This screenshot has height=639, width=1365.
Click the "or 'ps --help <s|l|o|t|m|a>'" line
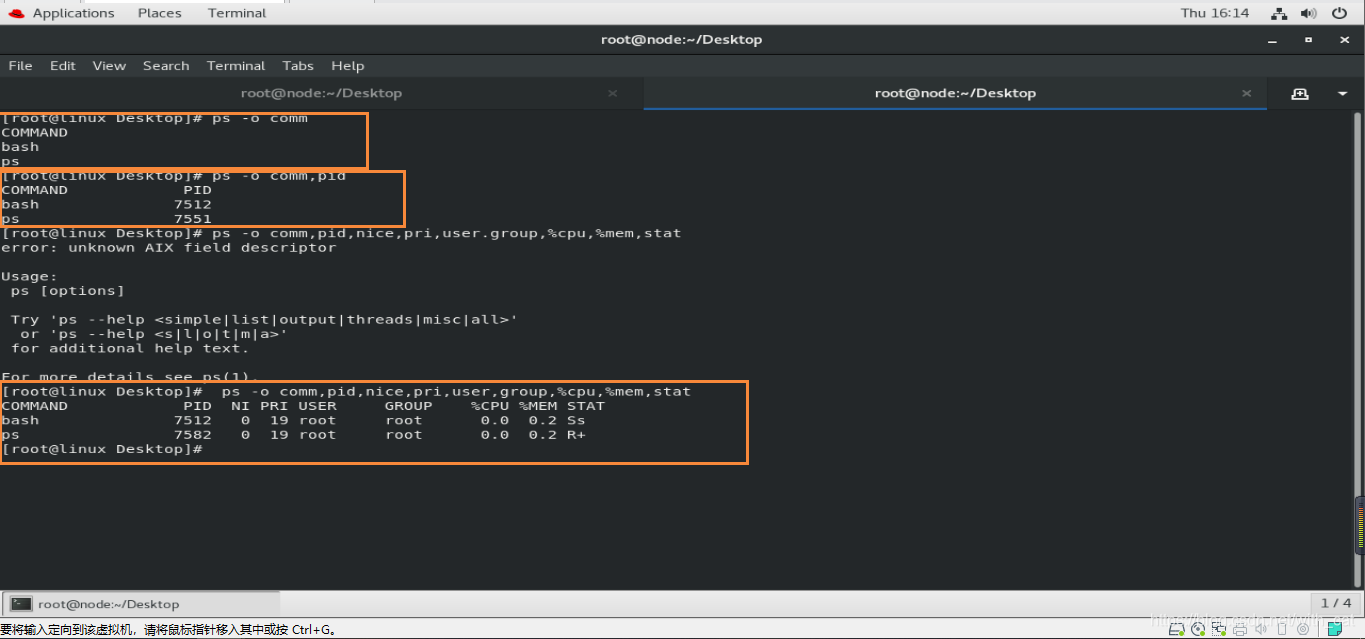coord(154,334)
